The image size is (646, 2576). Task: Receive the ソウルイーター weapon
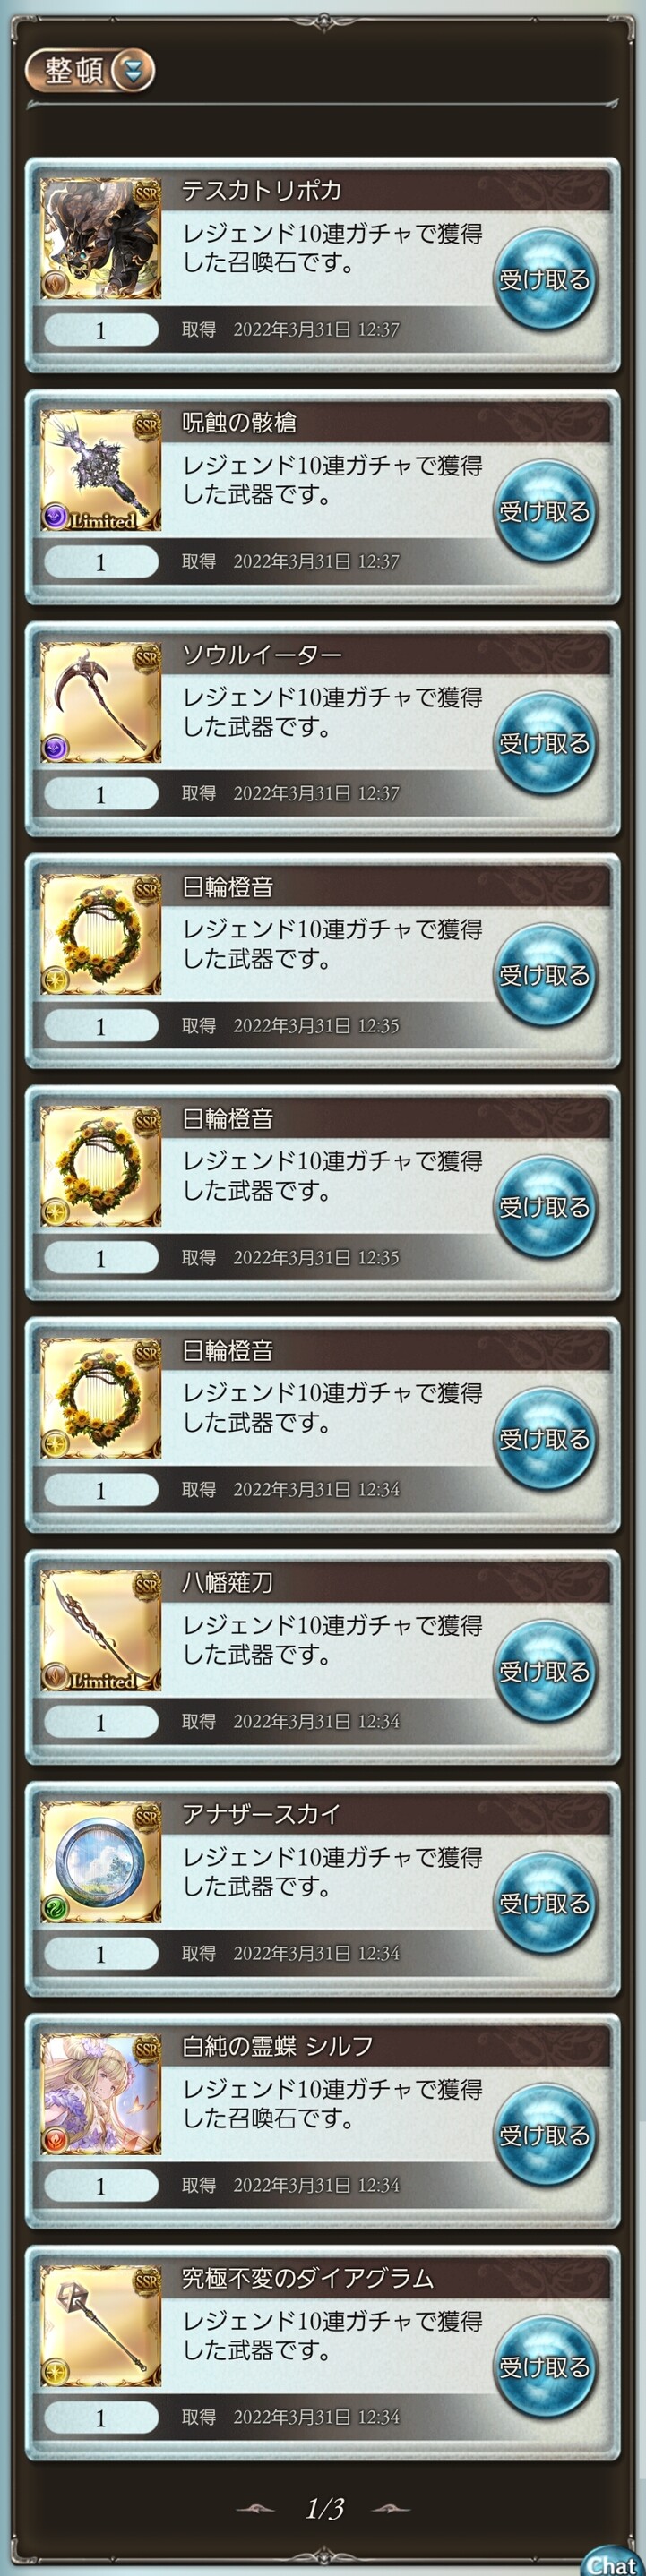(545, 743)
